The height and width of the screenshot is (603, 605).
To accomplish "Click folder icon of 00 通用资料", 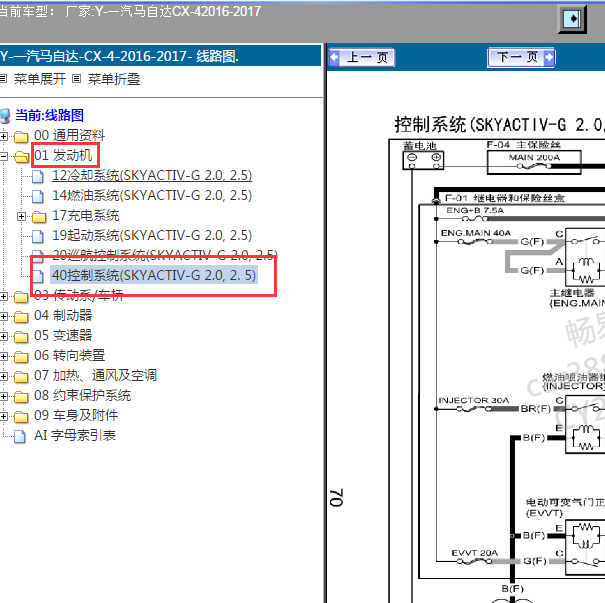I will [21, 137].
